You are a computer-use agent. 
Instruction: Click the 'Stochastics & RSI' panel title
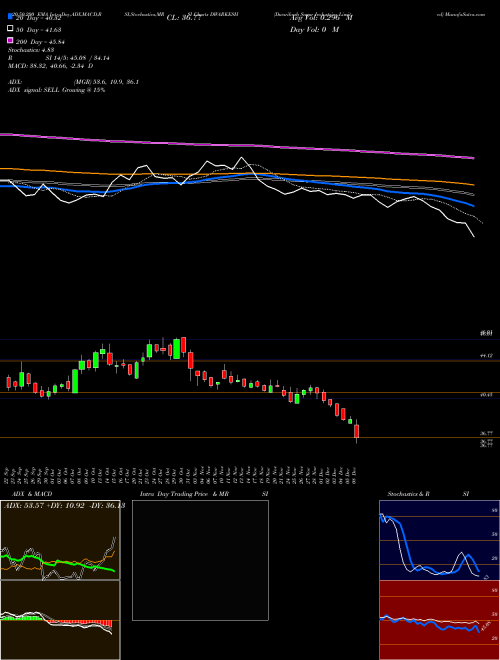pos(428,494)
